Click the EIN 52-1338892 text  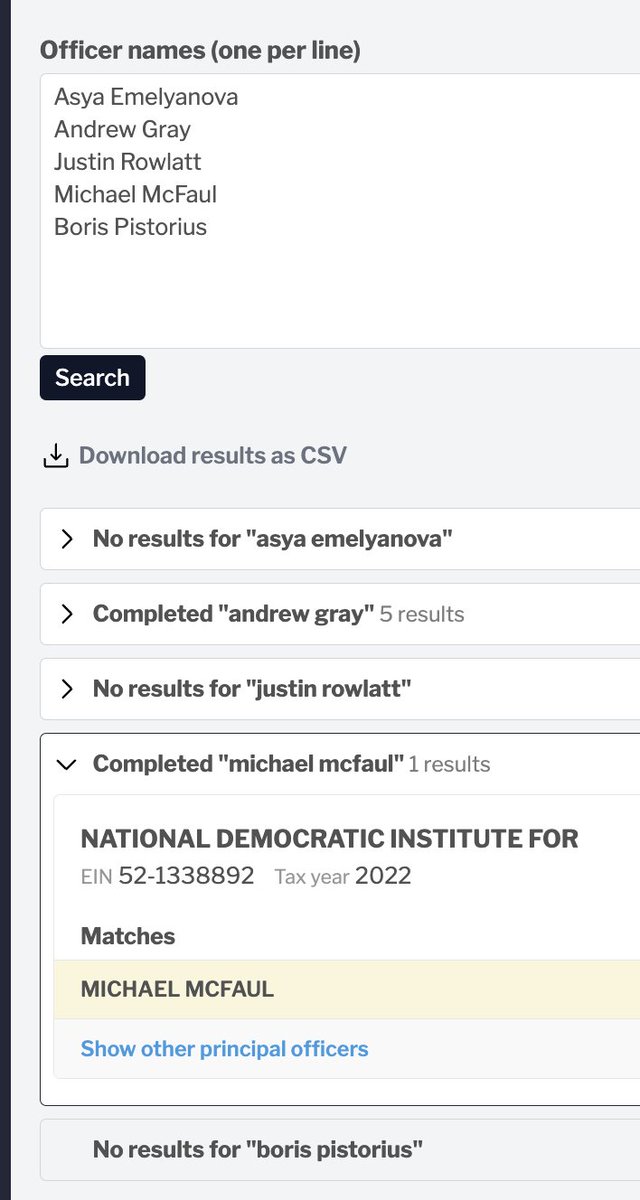tap(167, 877)
